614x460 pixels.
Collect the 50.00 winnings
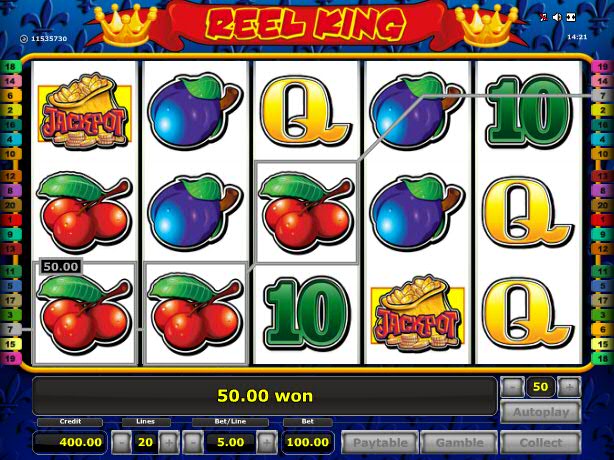coord(541,443)
